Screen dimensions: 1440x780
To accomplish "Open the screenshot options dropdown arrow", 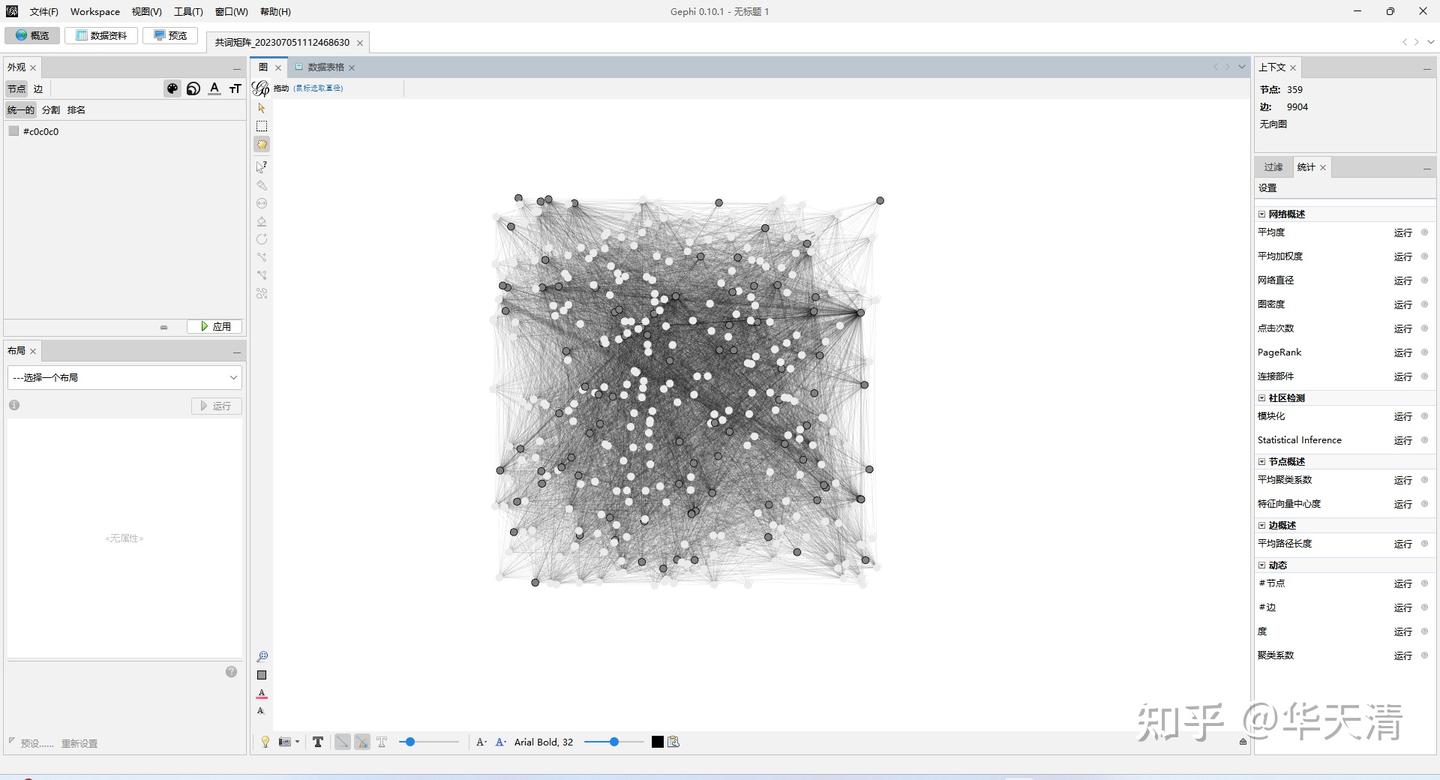I will coord(297,742).
